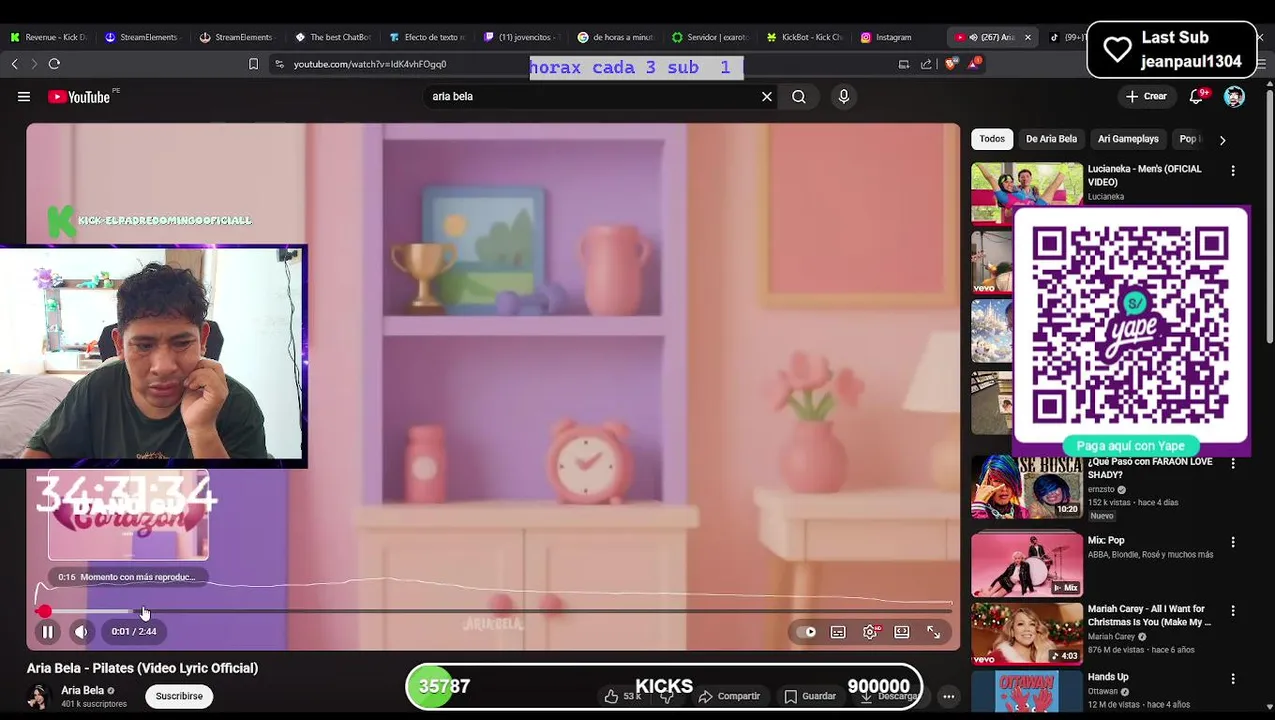The width and height of the screenshot is (1275, 720).
Task: Switch to the 'Revenue - Kick' tab
Action: pos(48,37)
